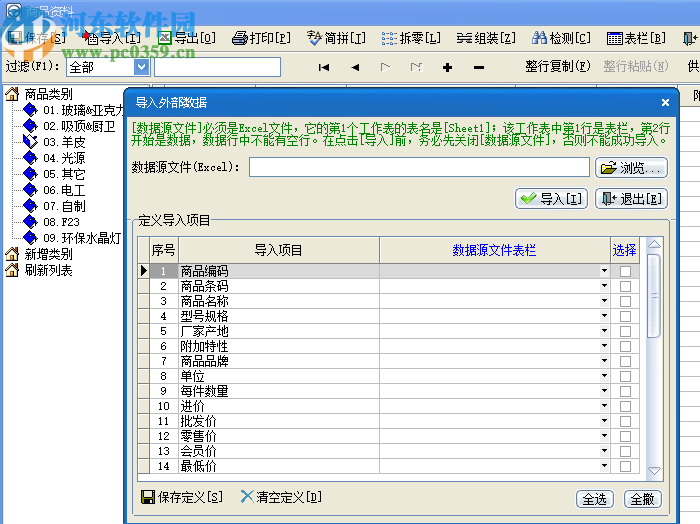This screenshot has width=700, height=524.
Task: Click the open-book icon beside 03.羊皮
Action: (x=30, y=141)
